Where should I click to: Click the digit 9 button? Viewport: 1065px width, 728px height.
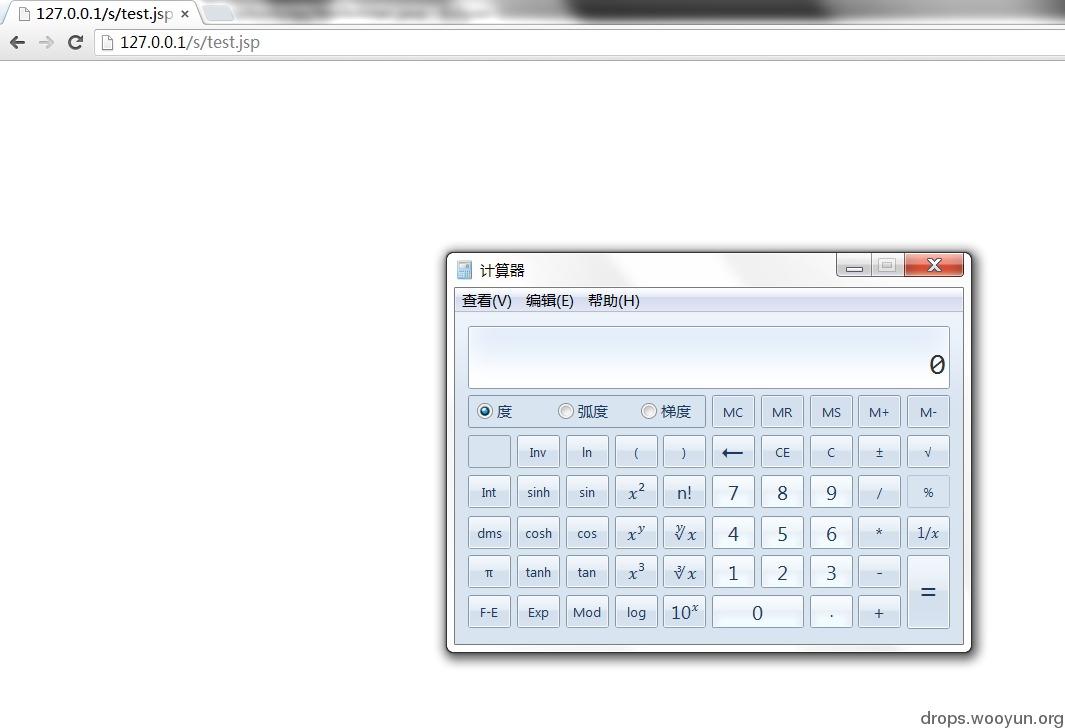[831, 492]
